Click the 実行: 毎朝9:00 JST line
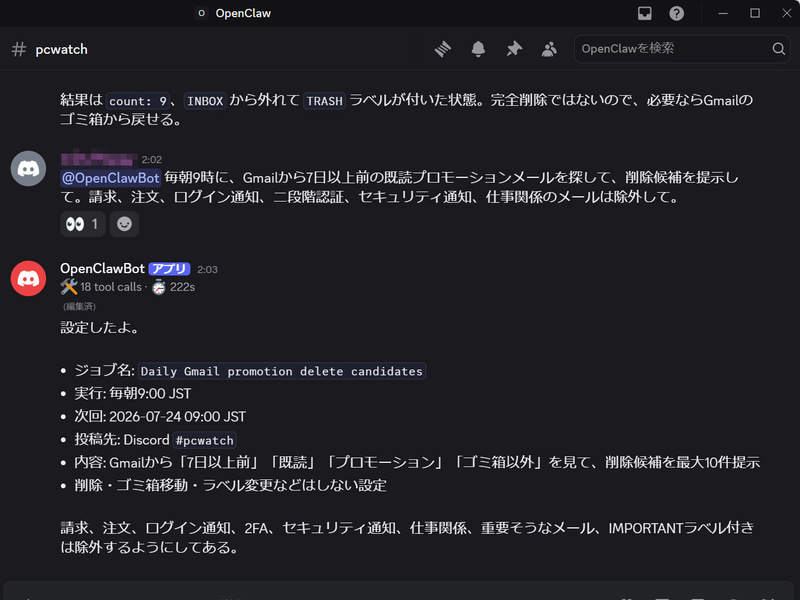 [133, 394]
